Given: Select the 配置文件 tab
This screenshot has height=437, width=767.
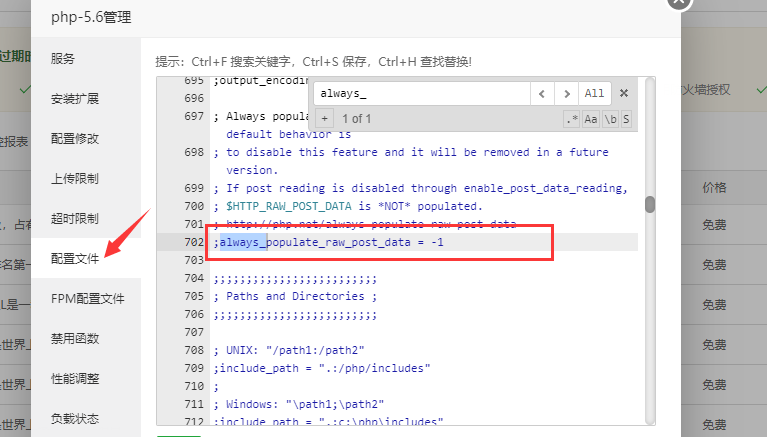Looking at the screenshot, I should tap(86, 258).
